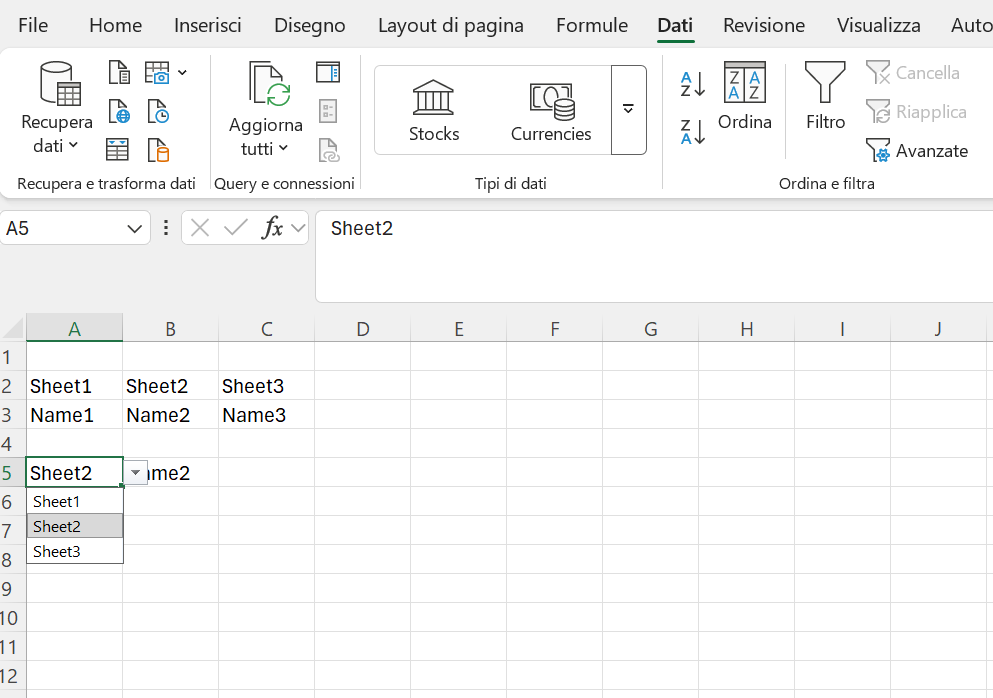Apply the Stocks data type
Screen dimensions: 993x698
click(434, 111)
